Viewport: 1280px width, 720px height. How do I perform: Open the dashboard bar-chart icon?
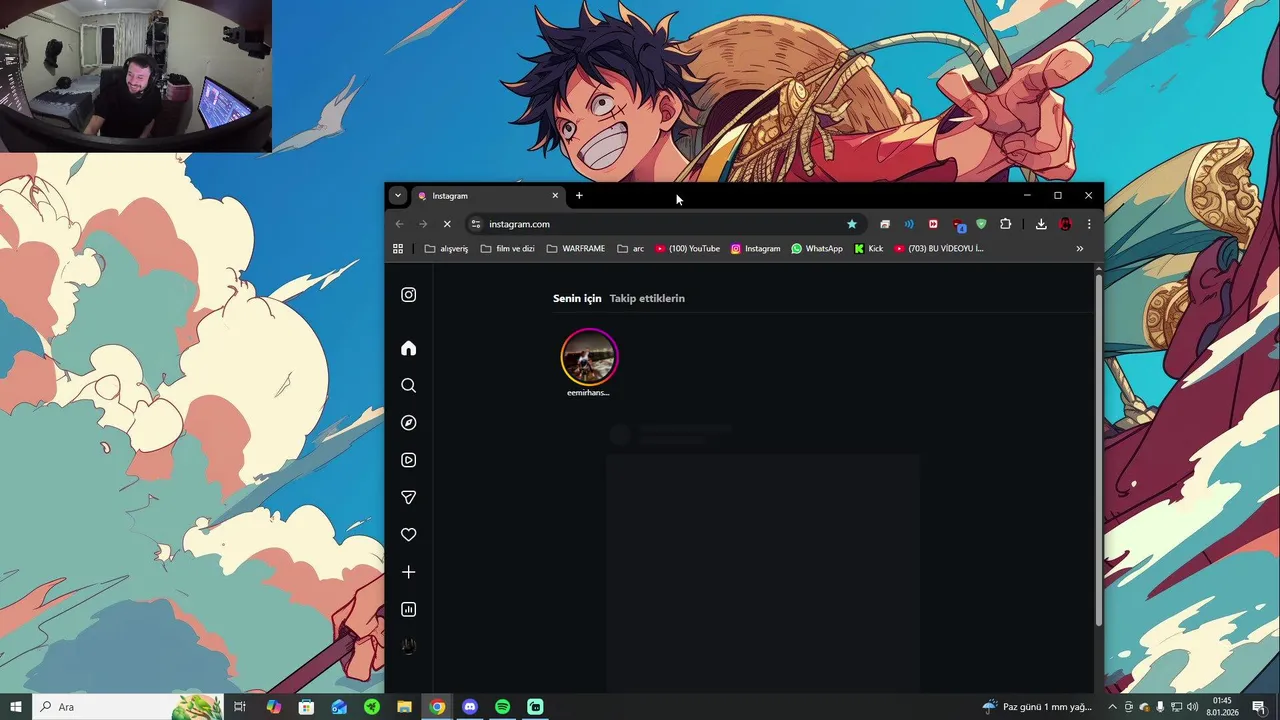(x=408, y=610)
